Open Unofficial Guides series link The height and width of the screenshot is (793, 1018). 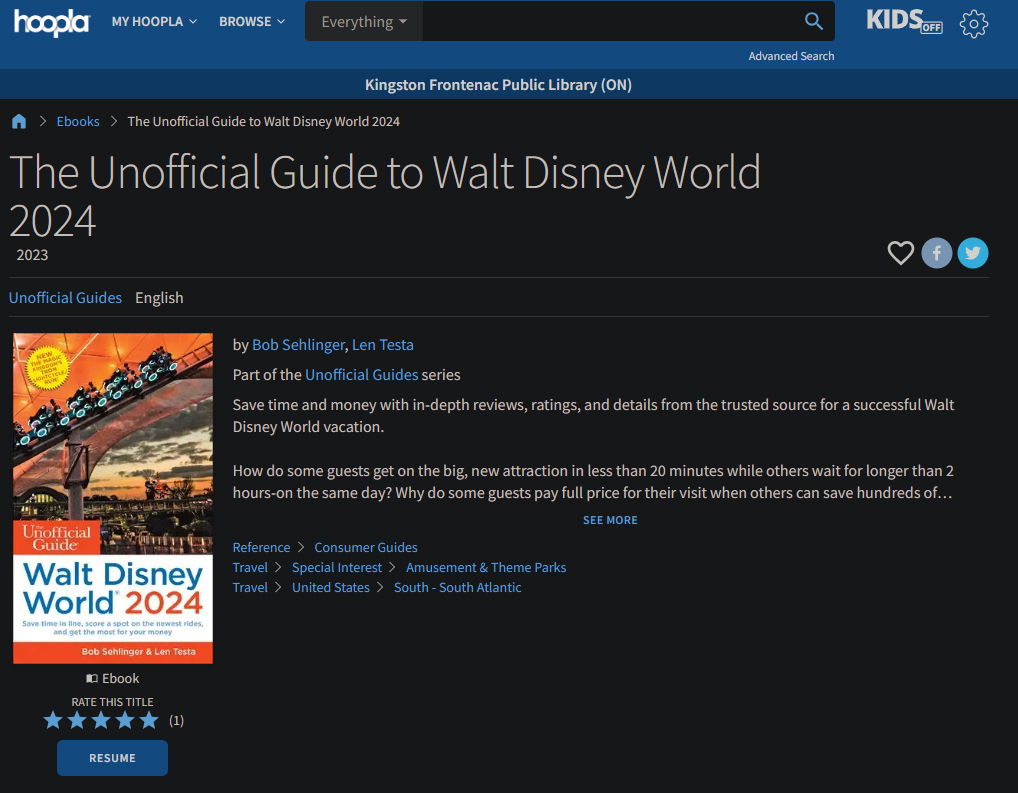click(362, 375)
